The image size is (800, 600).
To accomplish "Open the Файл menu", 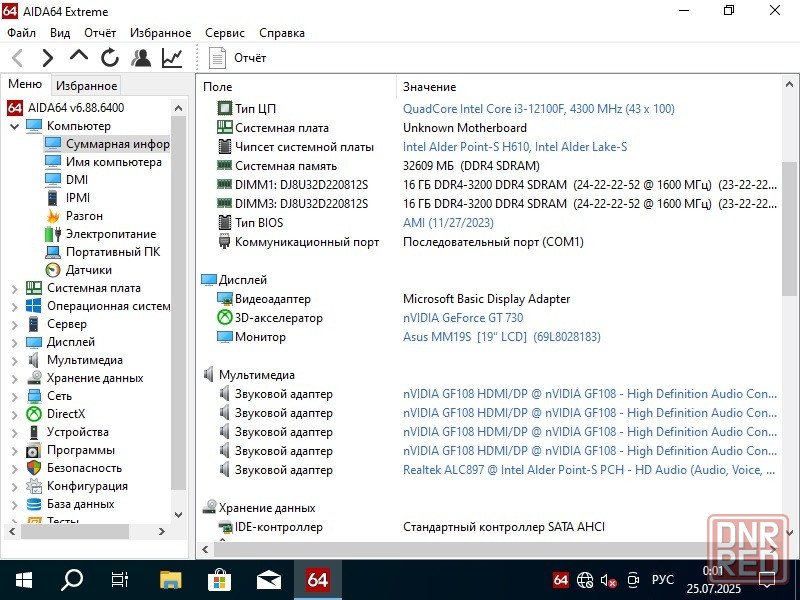I will tap(21, 33).
